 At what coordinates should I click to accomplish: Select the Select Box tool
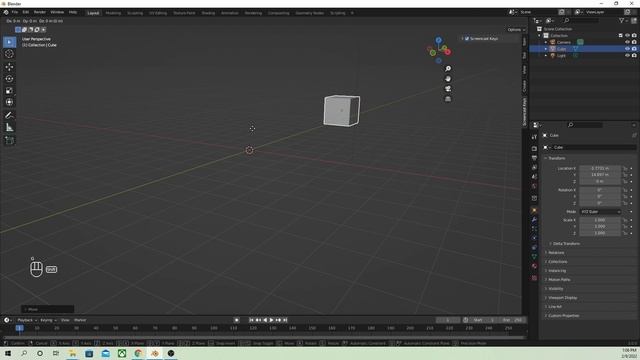coord(9,42)
